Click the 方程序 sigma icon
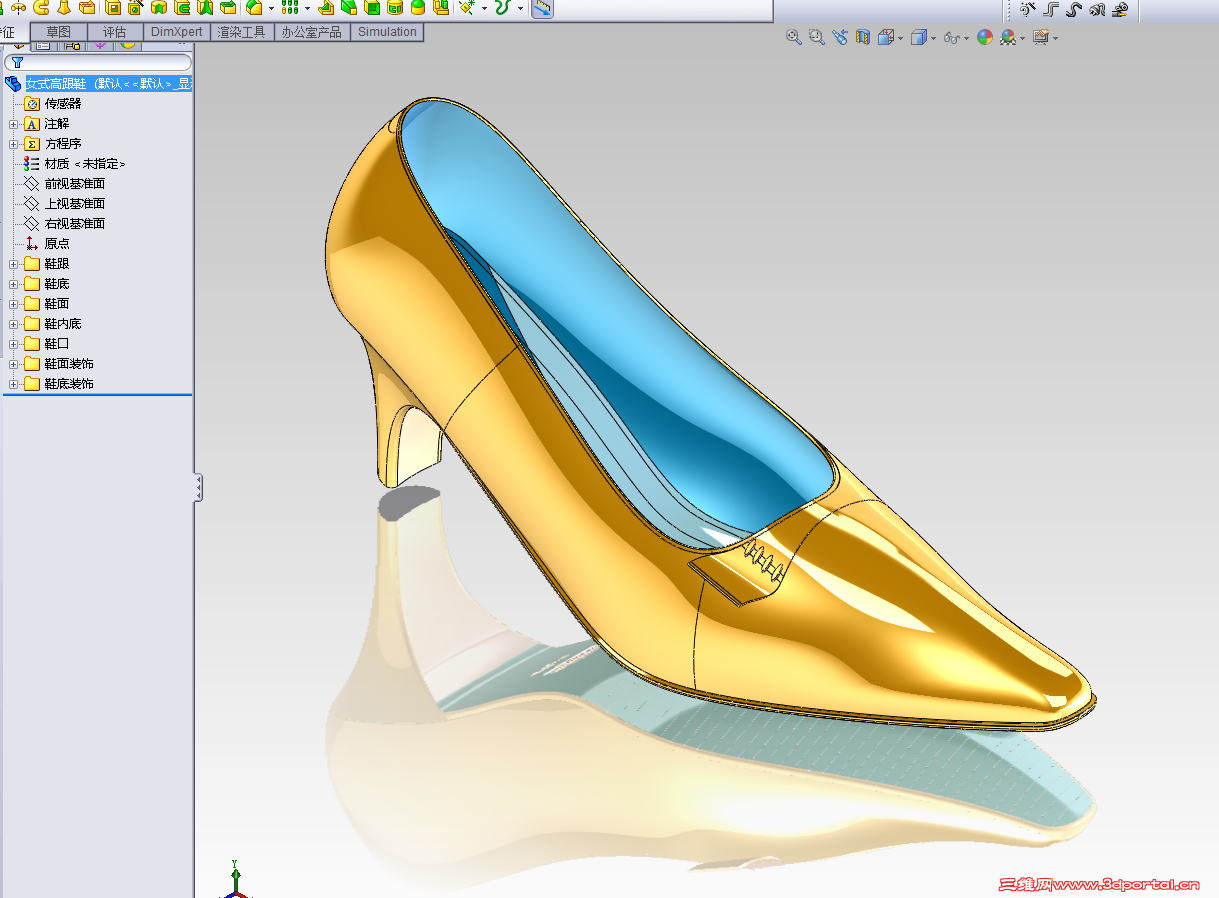Image resolution: width=1219 pixels, height=898 pixels. tap(32, 144)
